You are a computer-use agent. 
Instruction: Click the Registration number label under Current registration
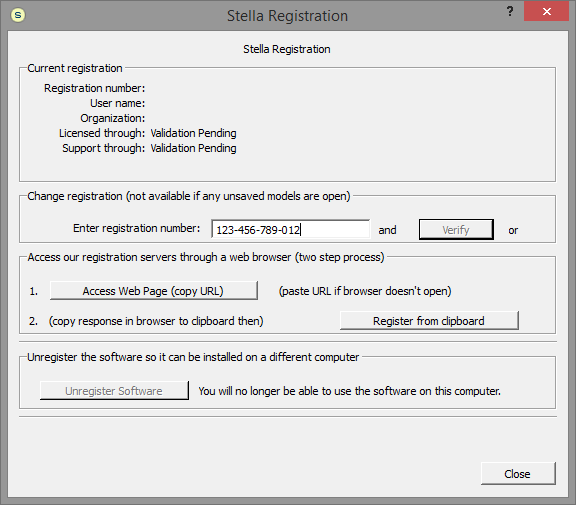[94, 88]
